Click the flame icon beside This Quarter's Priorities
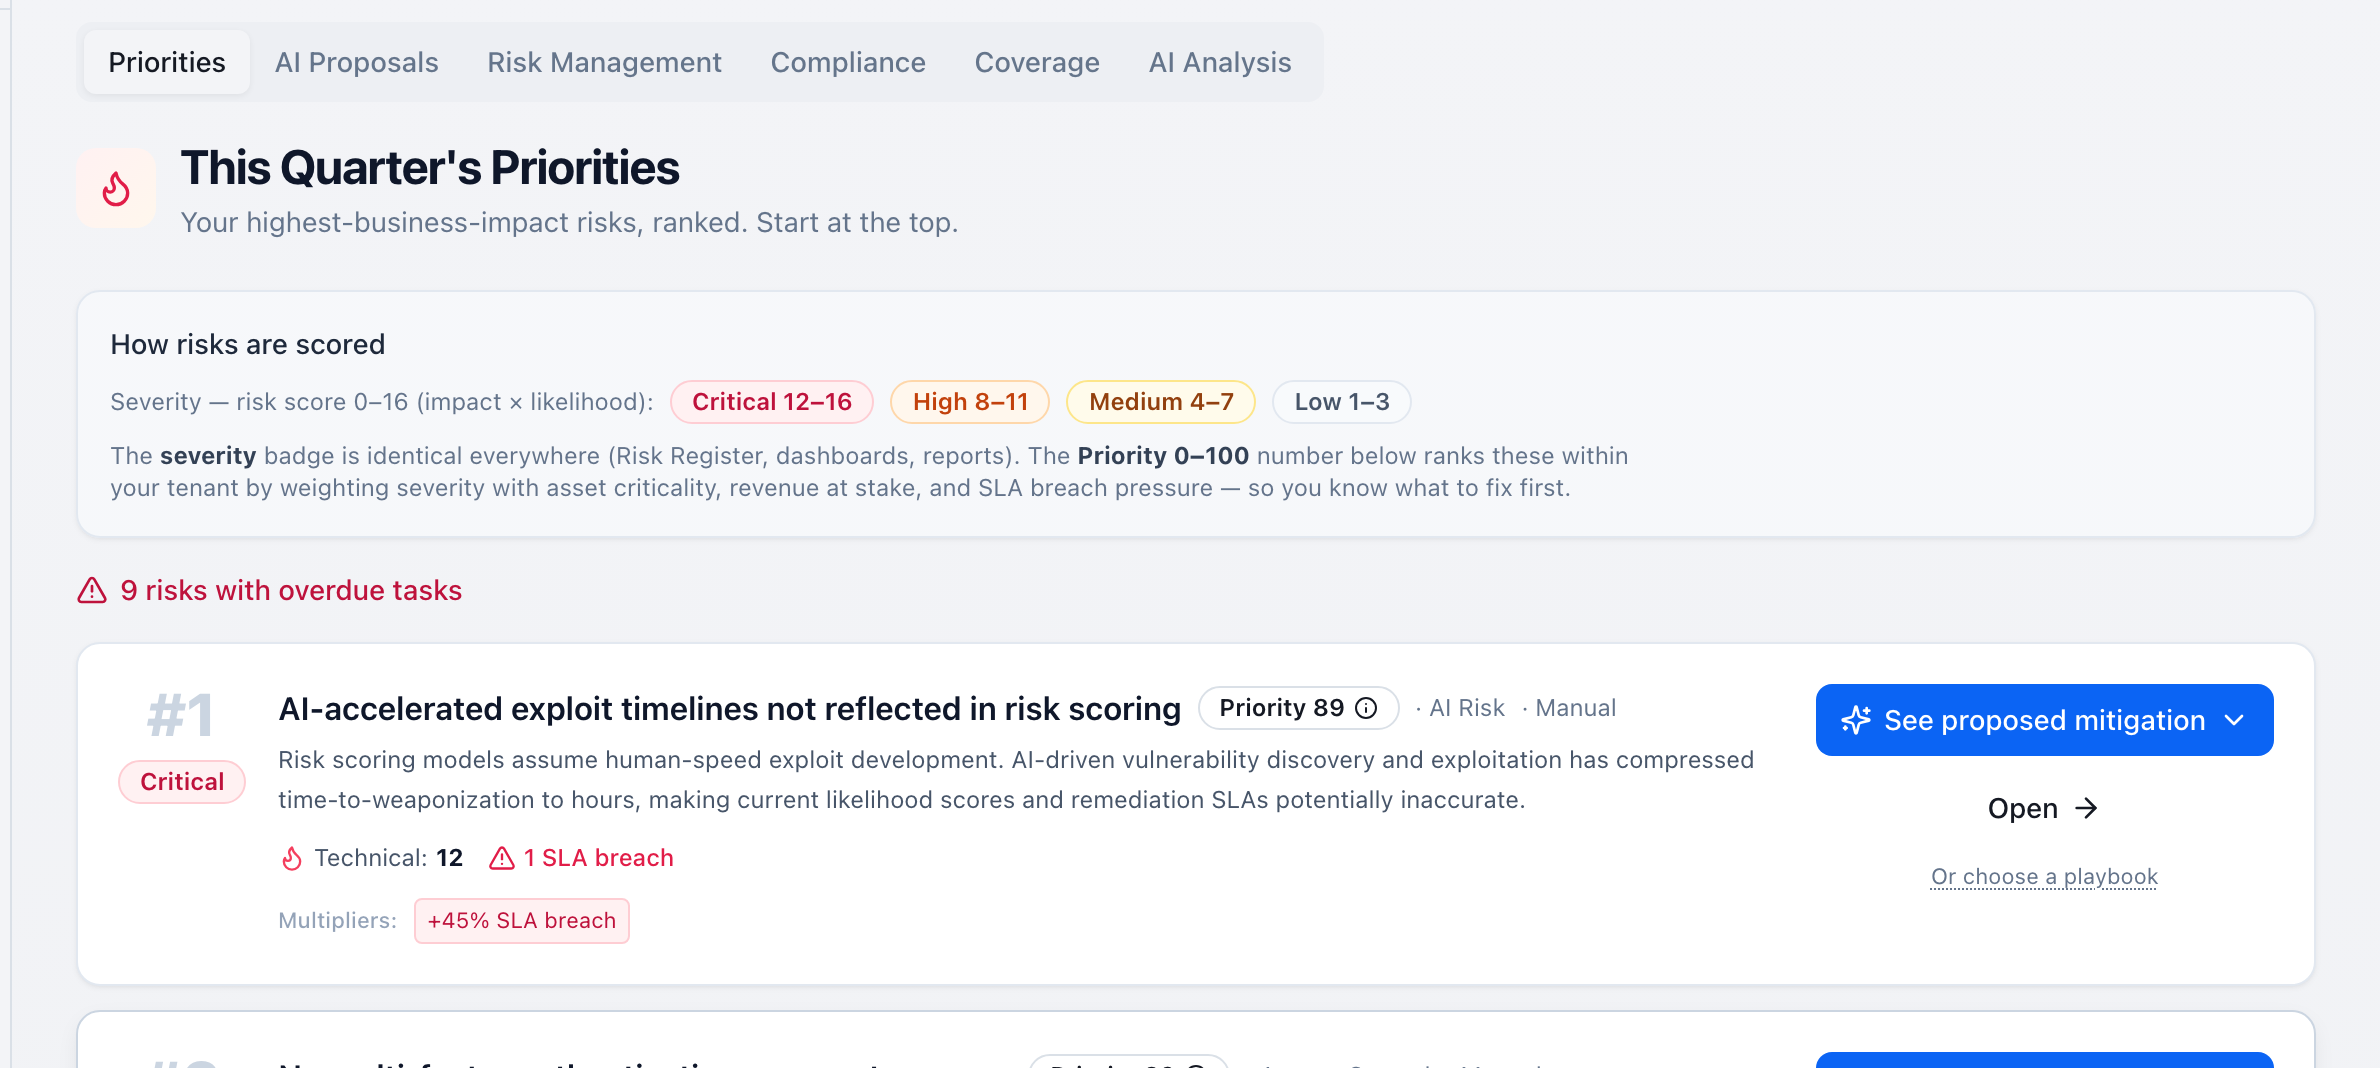This screenshot has width=2380, height=1068. pyautogui.click(x=116, y=188)
